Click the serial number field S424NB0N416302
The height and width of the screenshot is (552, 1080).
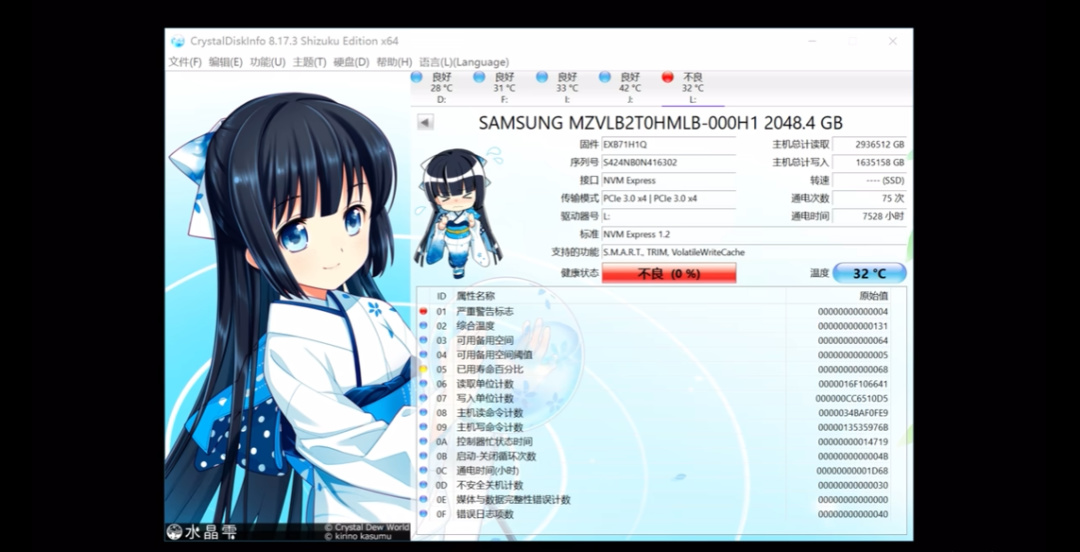pyautogui.click(x=668, y=163)
